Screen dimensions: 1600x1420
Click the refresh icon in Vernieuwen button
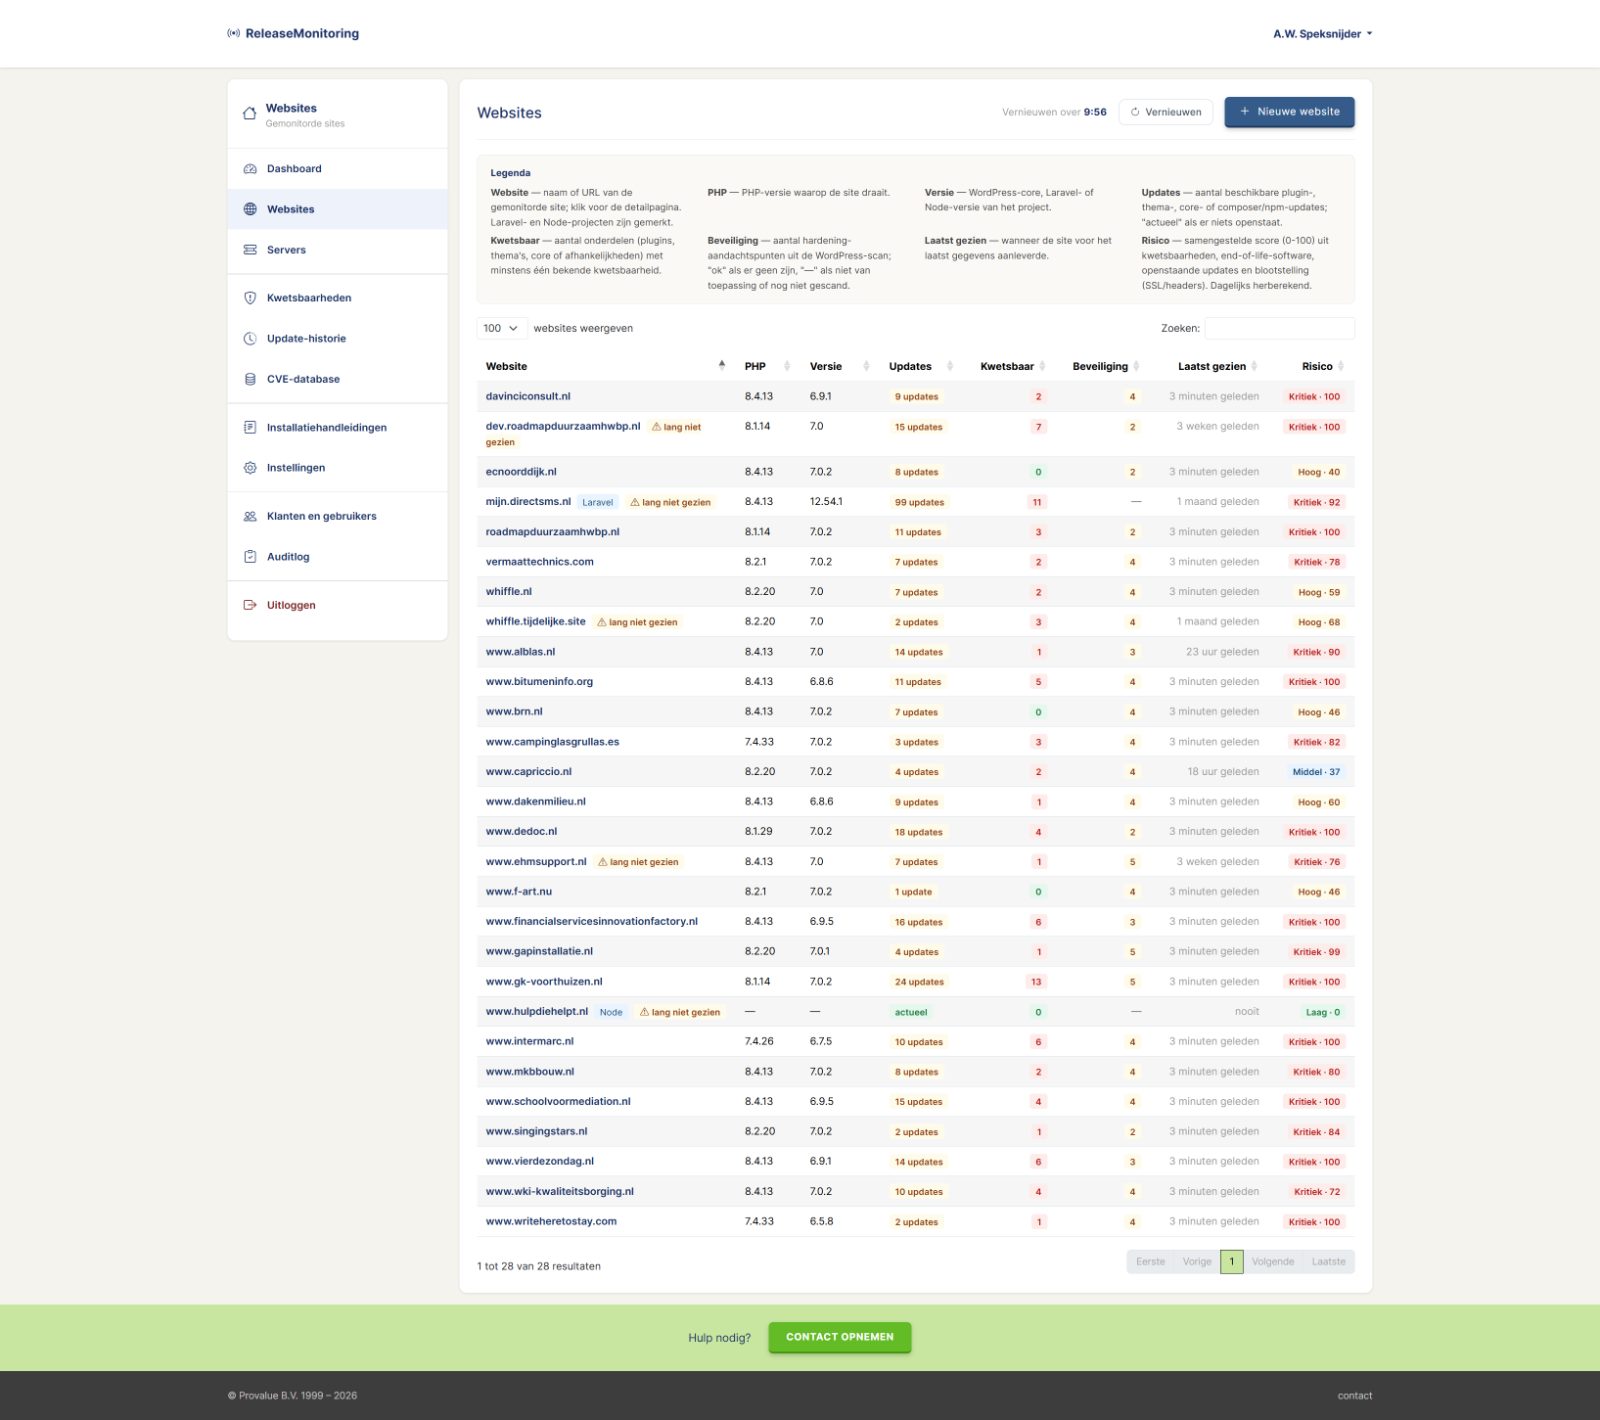[x=1135, y=112]
